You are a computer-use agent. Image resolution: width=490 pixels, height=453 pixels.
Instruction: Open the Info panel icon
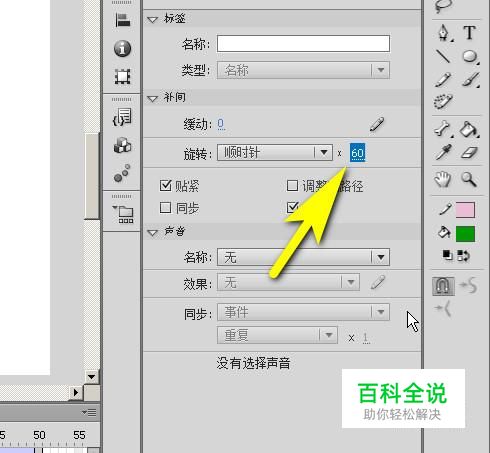coord(122,49)
